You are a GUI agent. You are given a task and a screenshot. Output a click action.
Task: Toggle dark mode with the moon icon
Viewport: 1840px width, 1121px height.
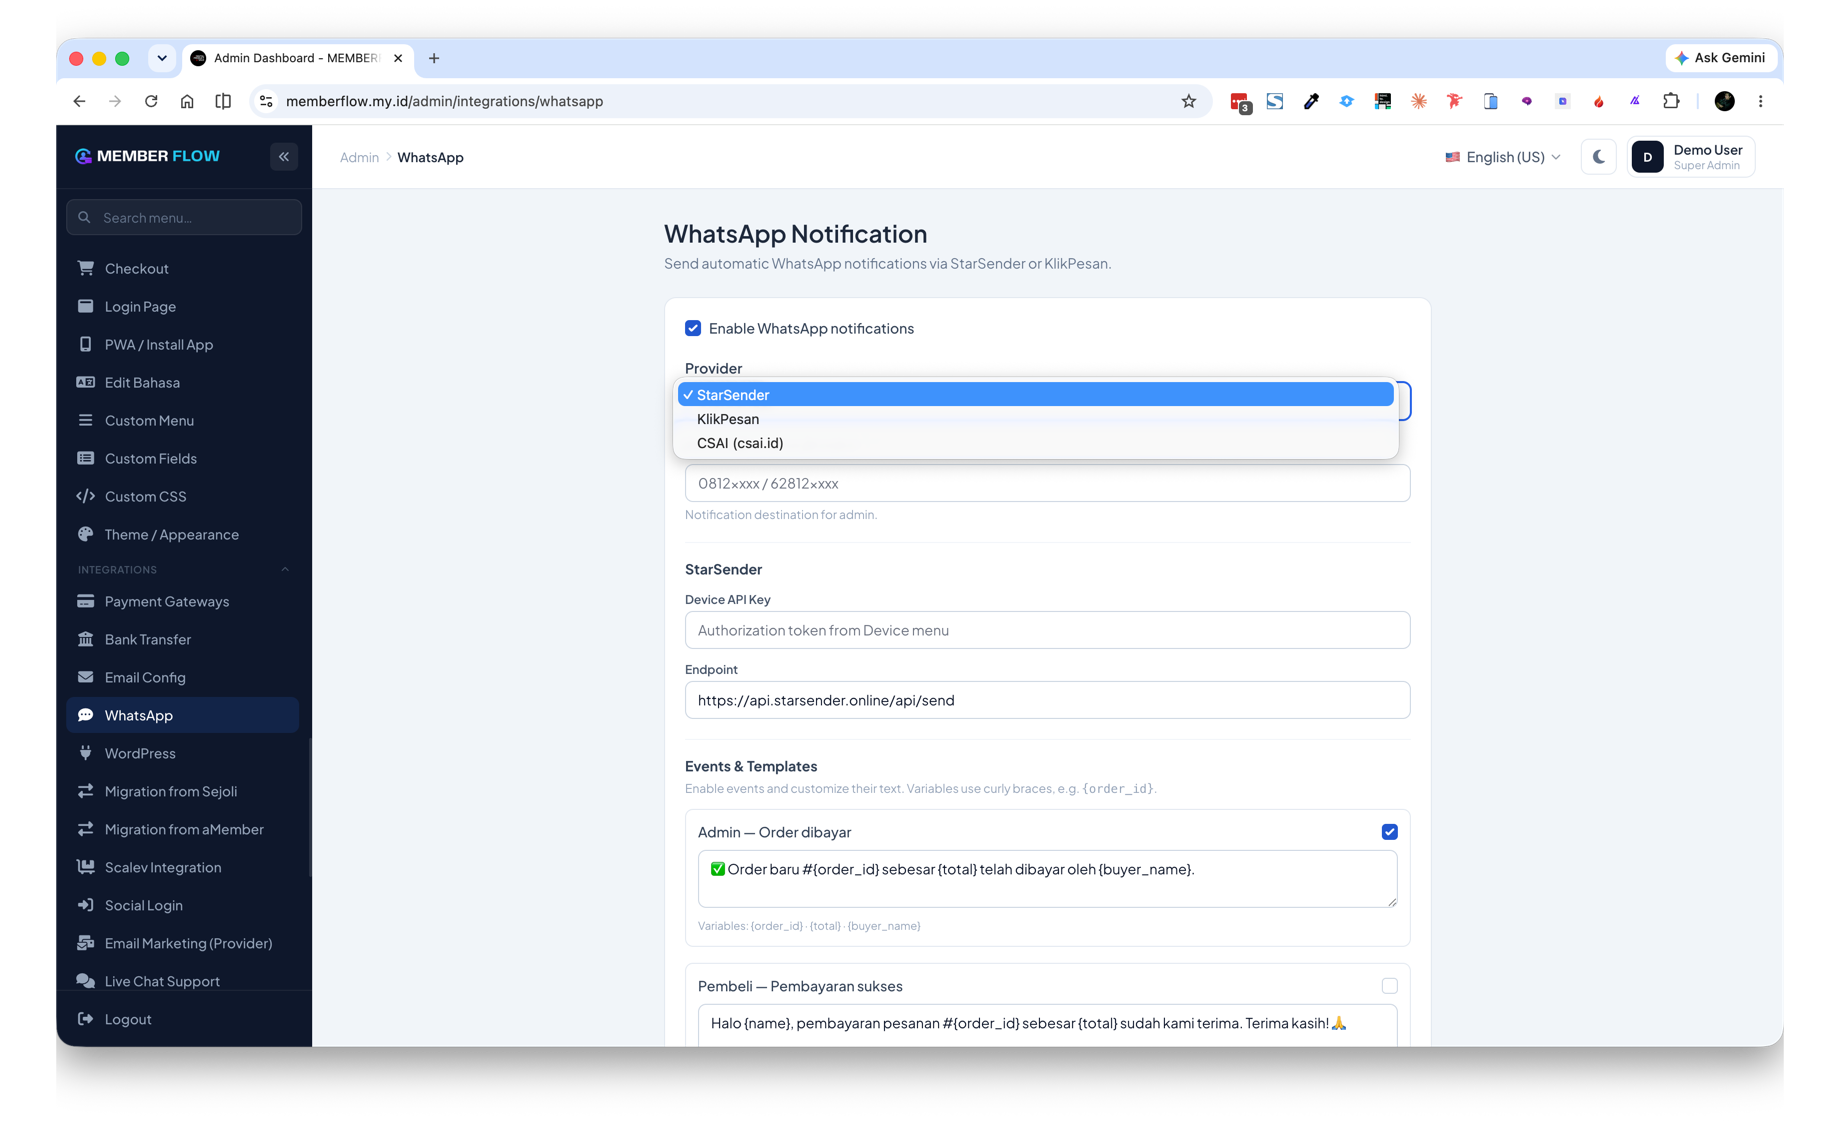pos(1598,157)
